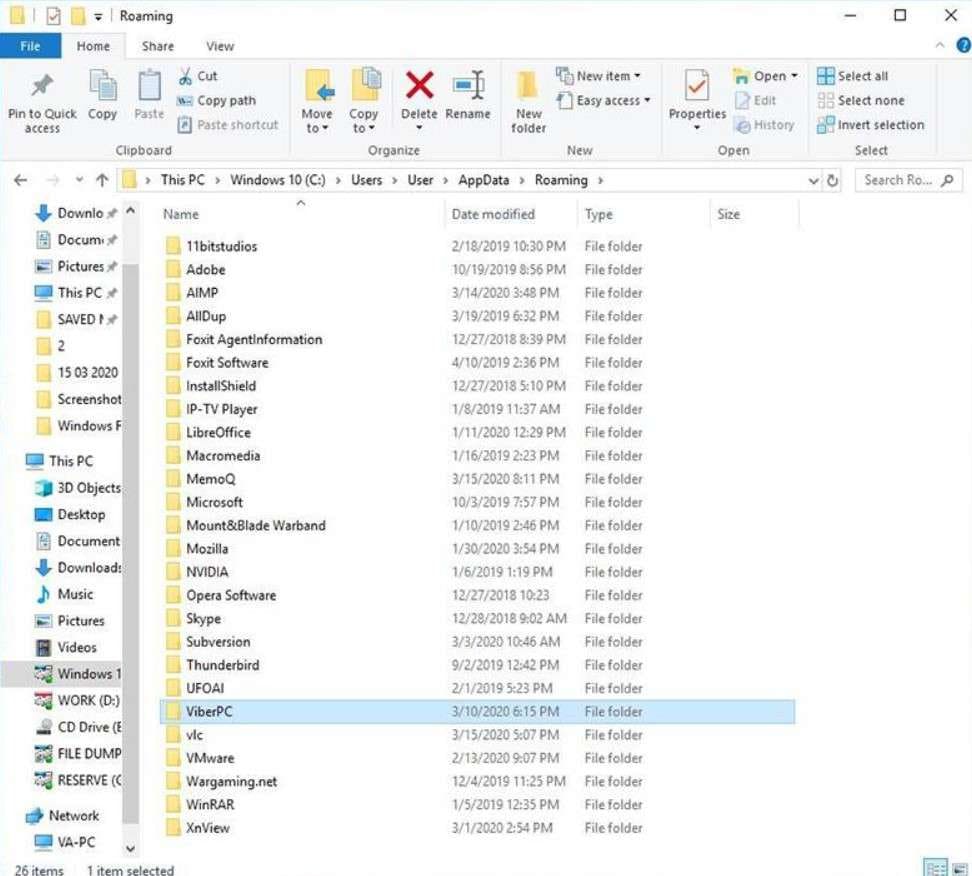Open Network in navigation pane
This screenshot has width=972, height=876.
[x=62, y=816]
